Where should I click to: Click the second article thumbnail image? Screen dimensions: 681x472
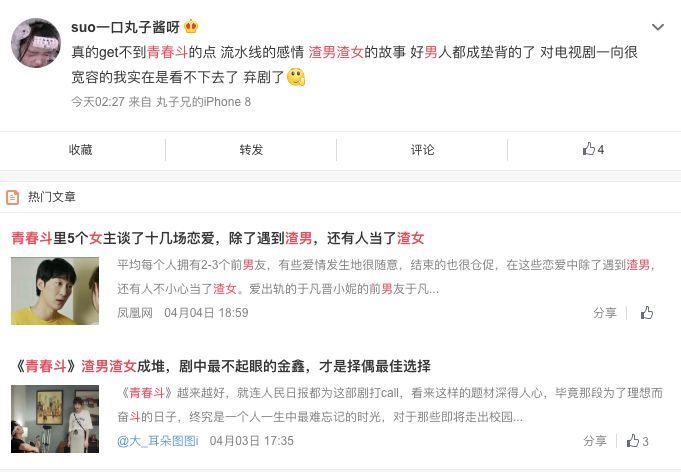coord(55,419)
